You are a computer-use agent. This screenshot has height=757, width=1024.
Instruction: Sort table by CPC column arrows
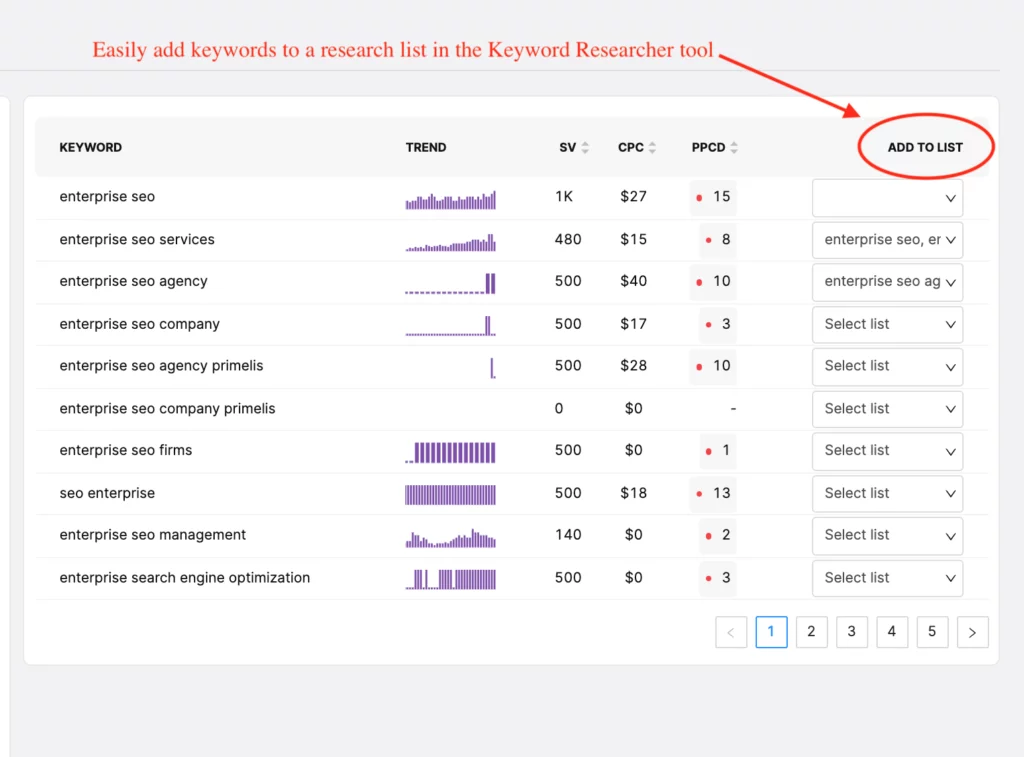click(x=652, y=148)
